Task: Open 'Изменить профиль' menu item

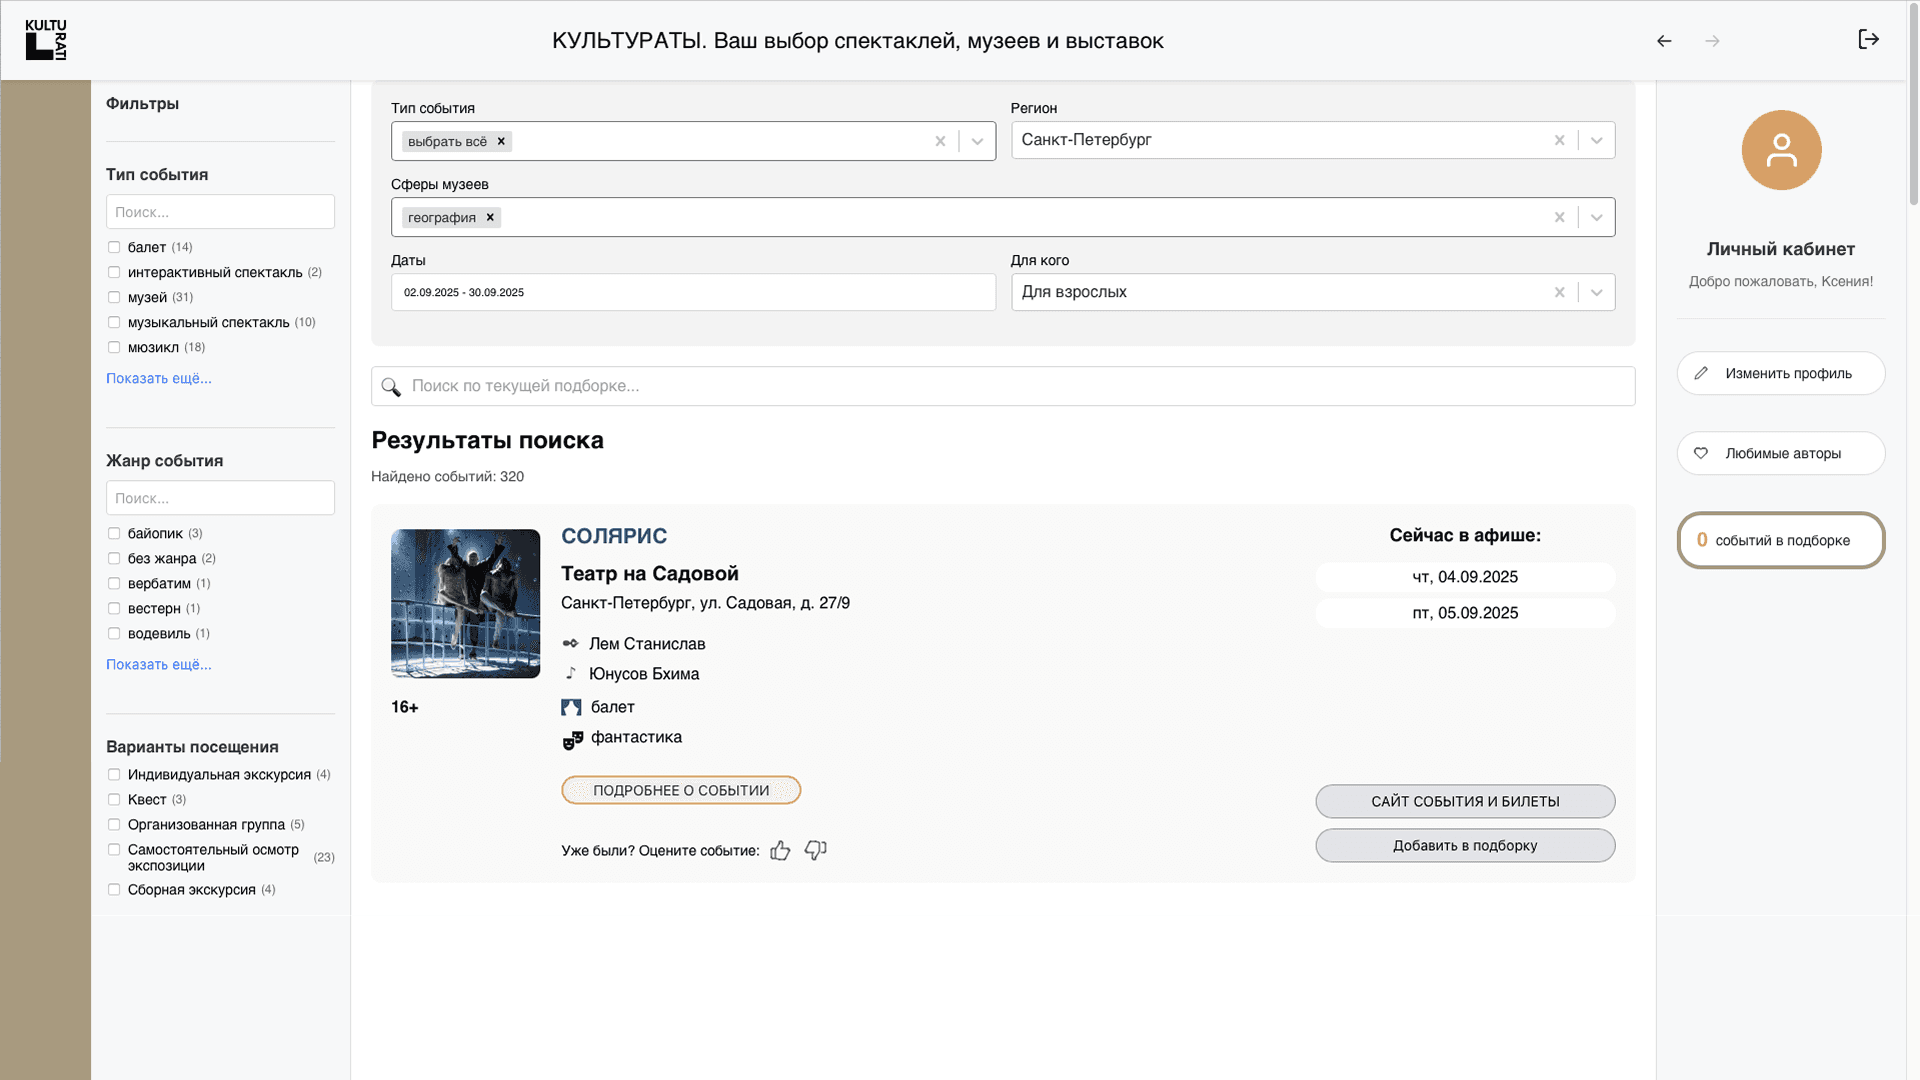Action: pos(1780,373)
